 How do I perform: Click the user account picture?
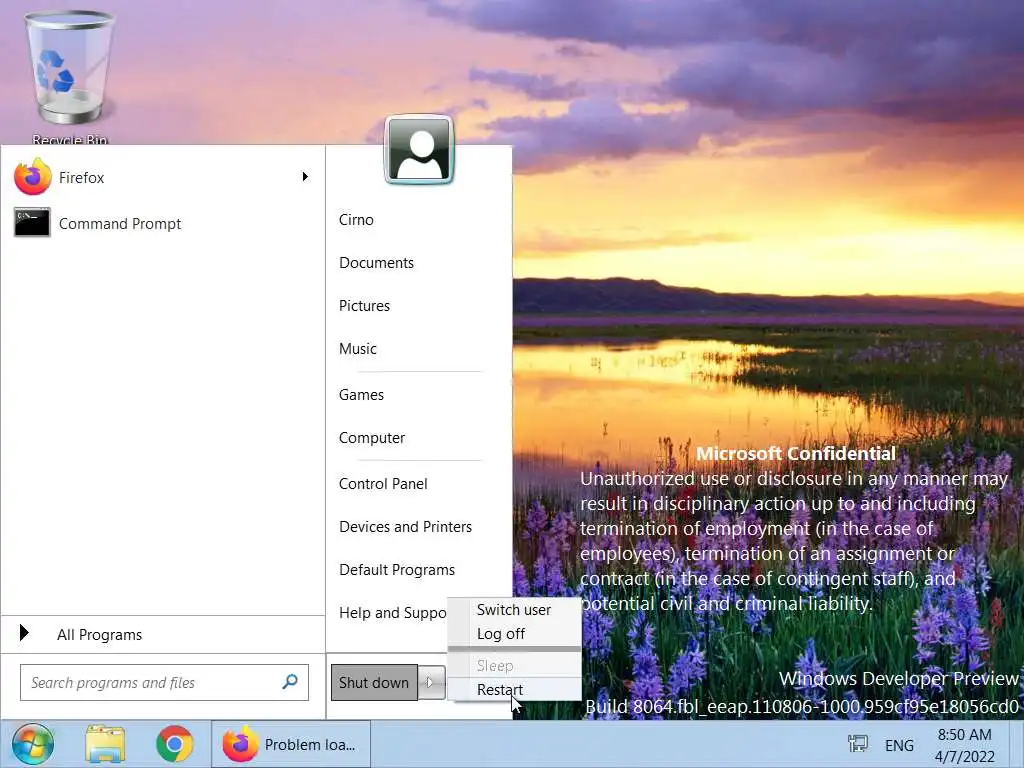click(x=419, y=150)
